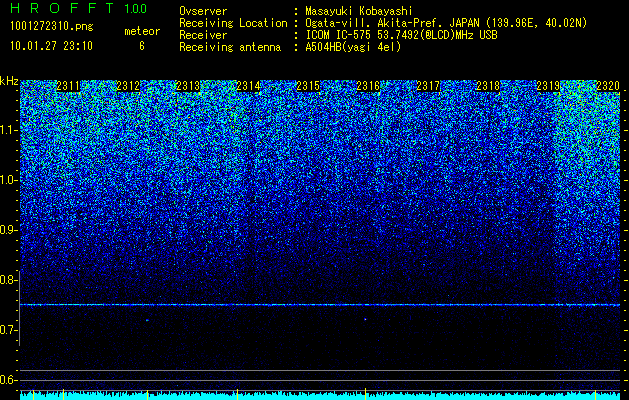The image size is (629, 400).
Task: Click the yellow bottom marker below the 2316 echo
Action: [x=365, y=394]
